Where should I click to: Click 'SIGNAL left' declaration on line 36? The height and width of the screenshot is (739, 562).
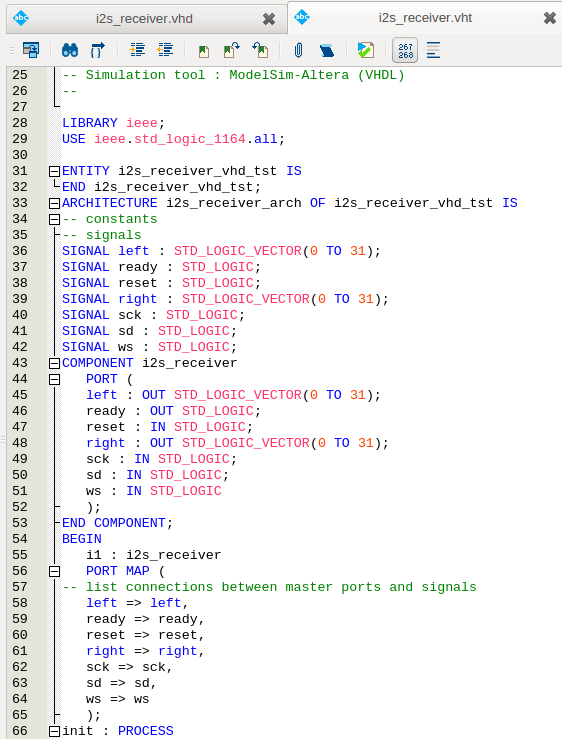pos(221,251)
